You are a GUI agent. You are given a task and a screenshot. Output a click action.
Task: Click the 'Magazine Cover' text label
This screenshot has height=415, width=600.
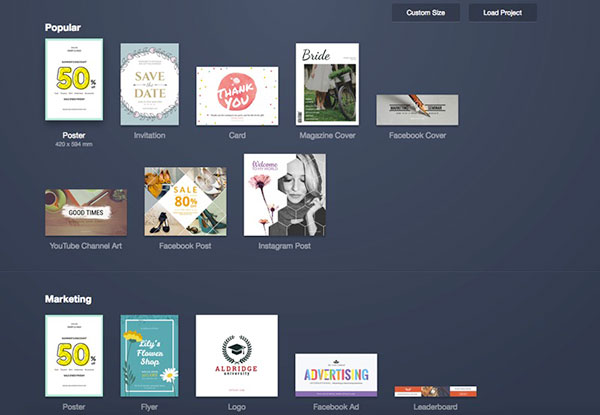329,134
